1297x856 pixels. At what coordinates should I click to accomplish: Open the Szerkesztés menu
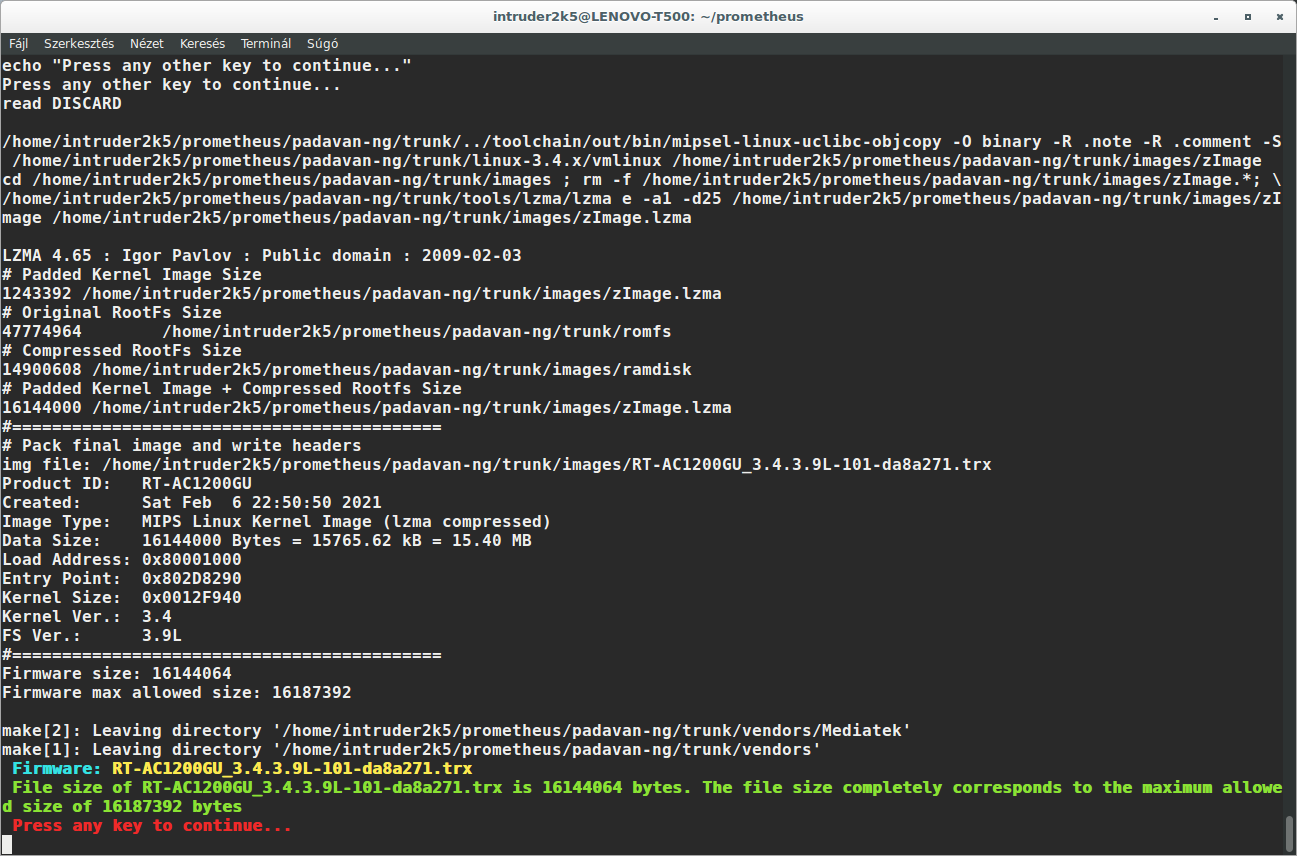pyautogui.click(x=79, y=44)
